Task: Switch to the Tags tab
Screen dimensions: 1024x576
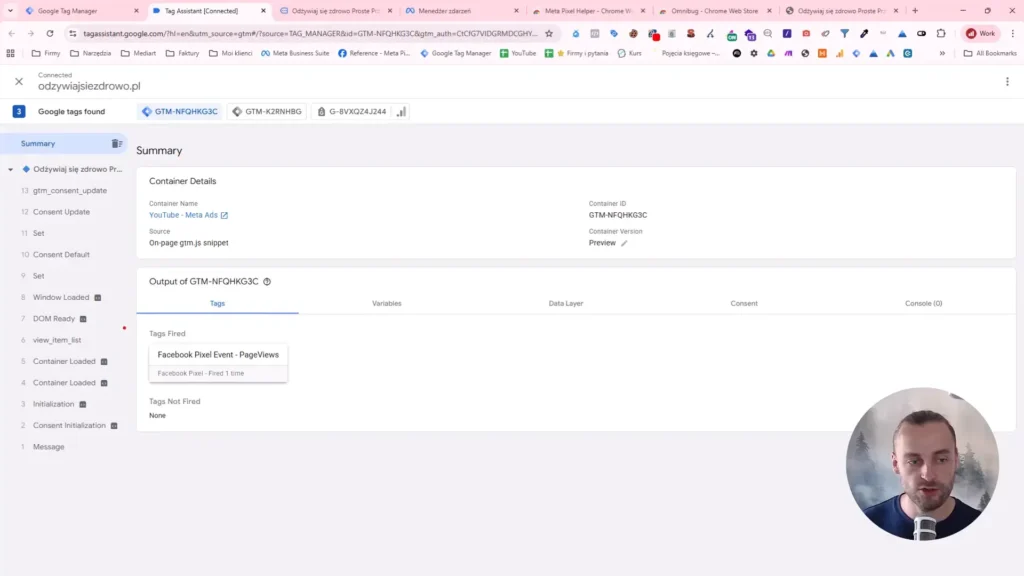Action: coord(217,304)
